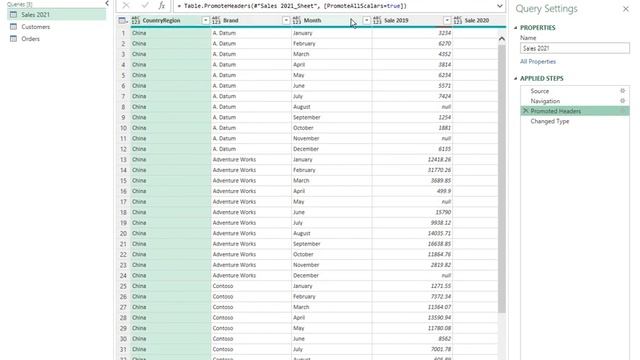Close the Query Settings pane

pos(625,9)
